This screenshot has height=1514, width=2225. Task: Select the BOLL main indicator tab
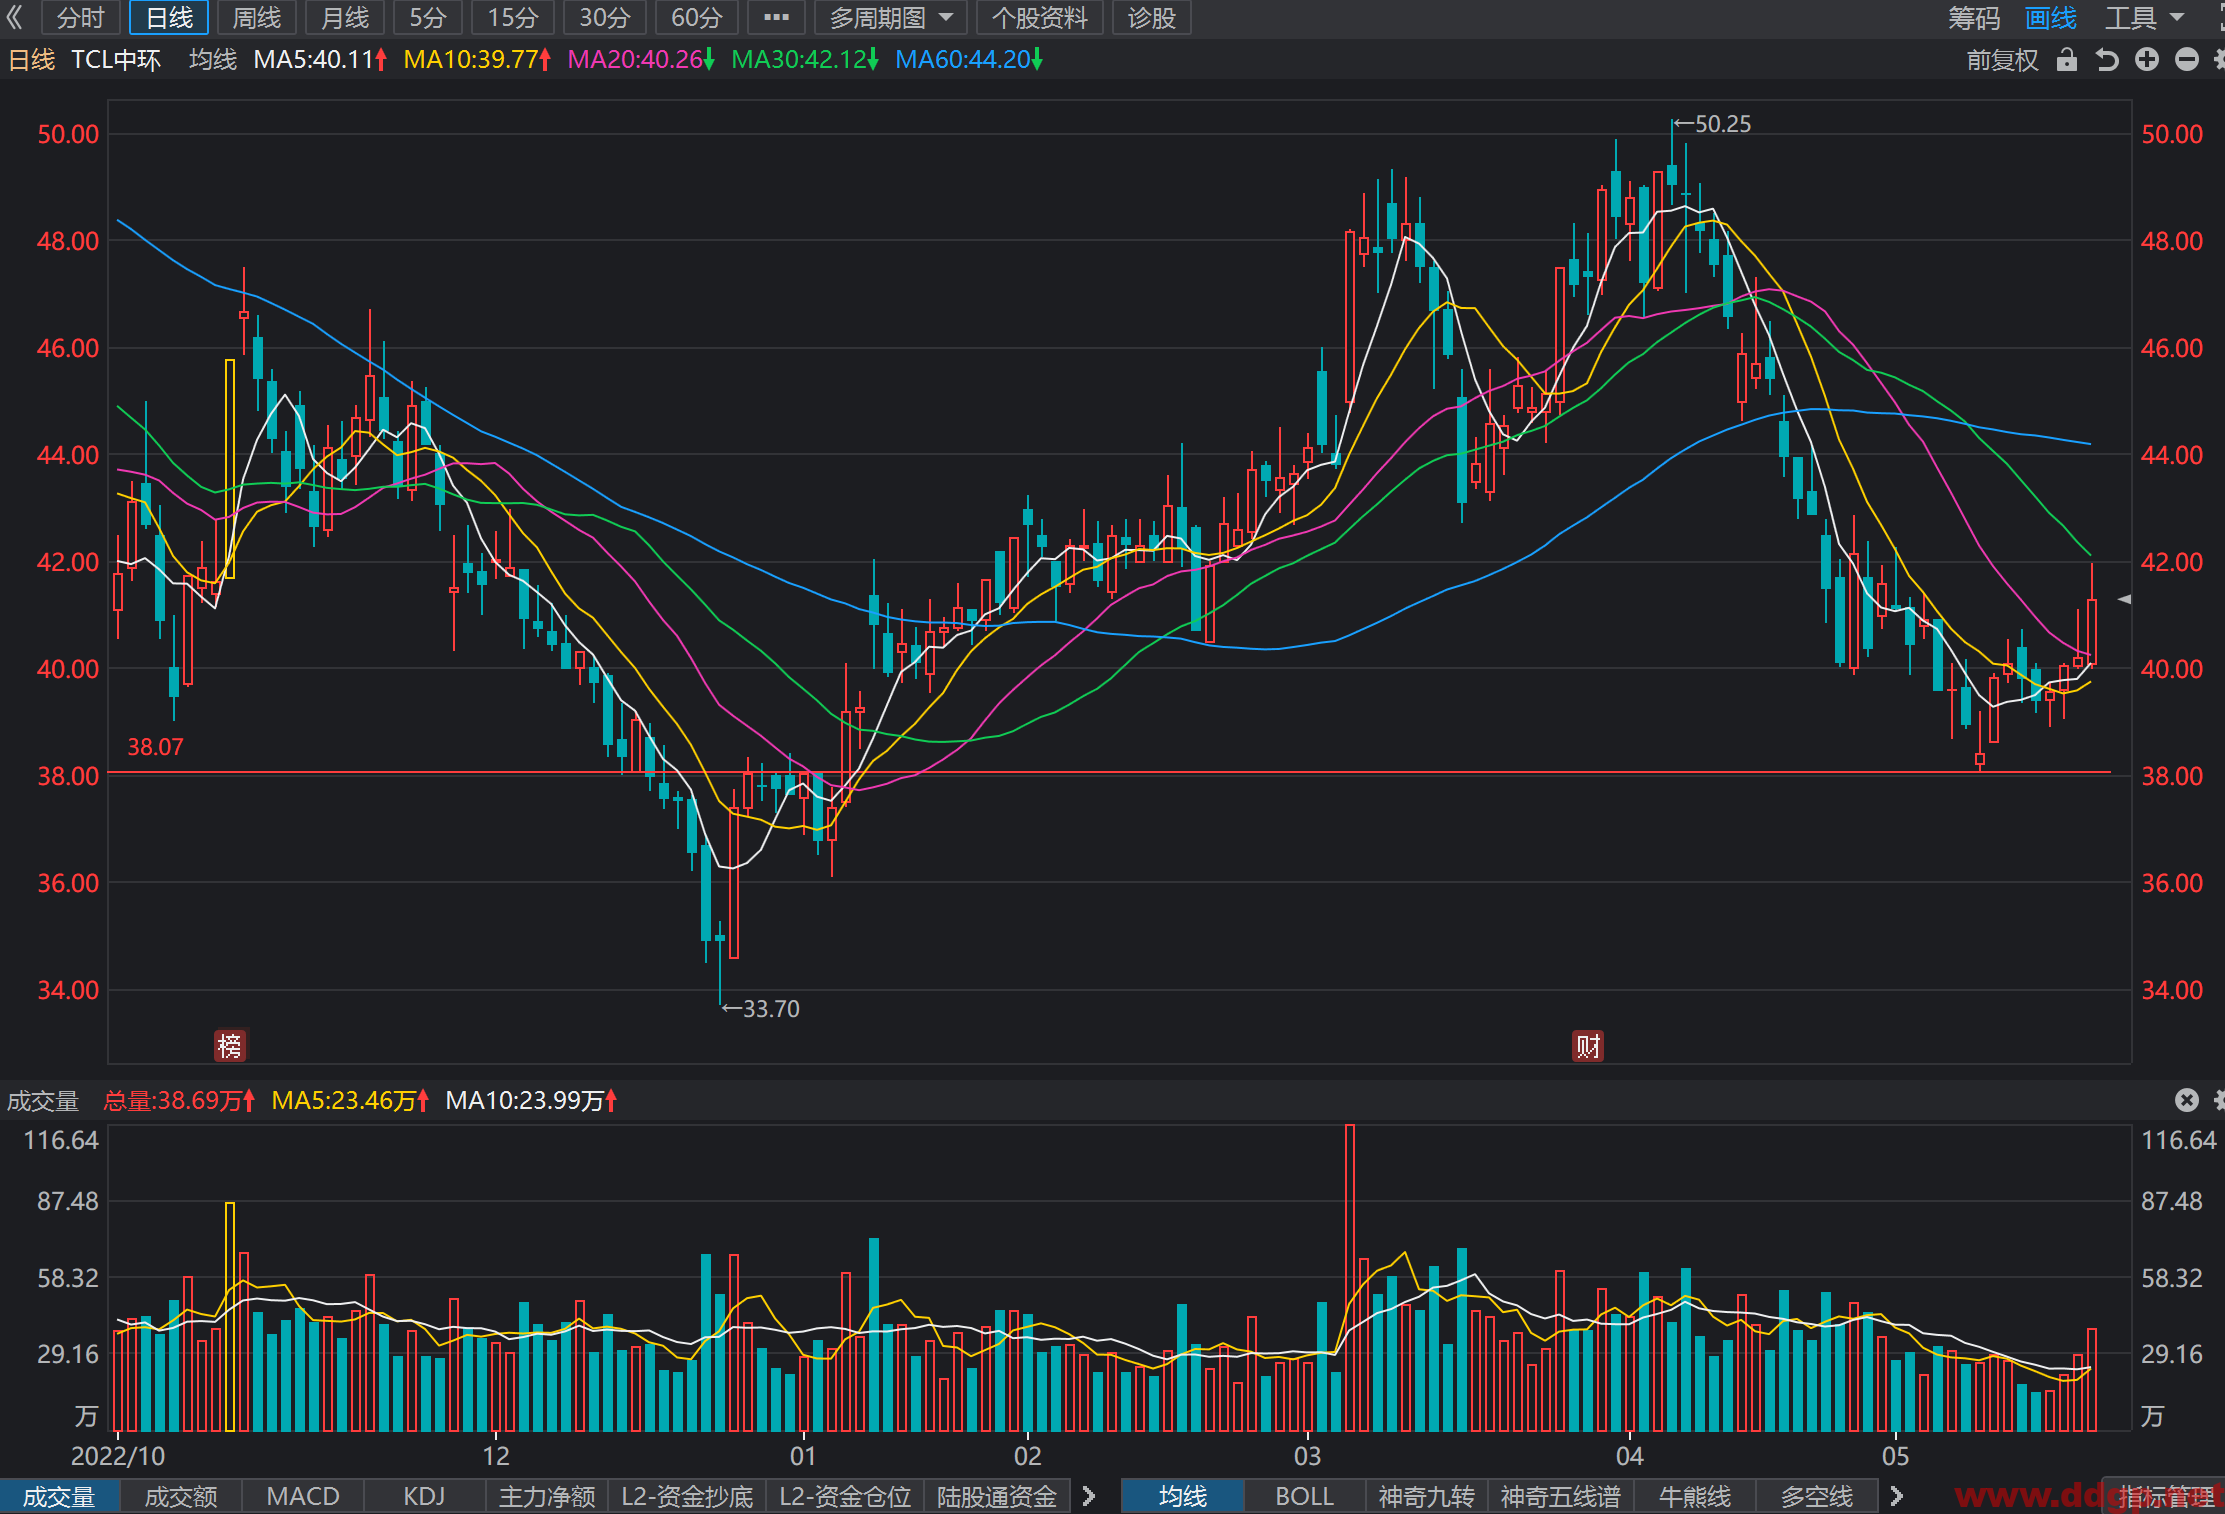1305,1496
